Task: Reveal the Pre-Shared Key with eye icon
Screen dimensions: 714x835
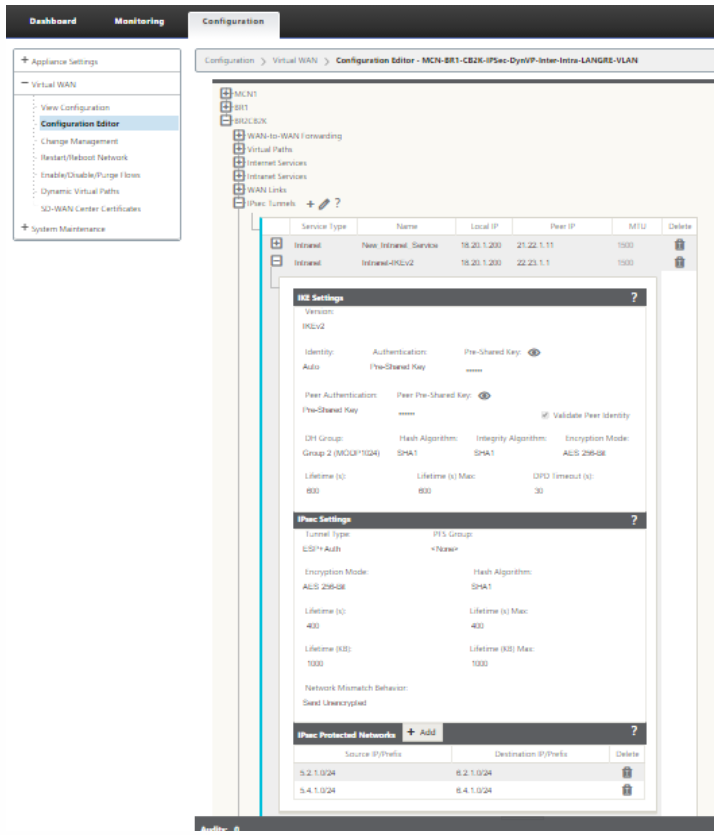Action: click(534, 353)
